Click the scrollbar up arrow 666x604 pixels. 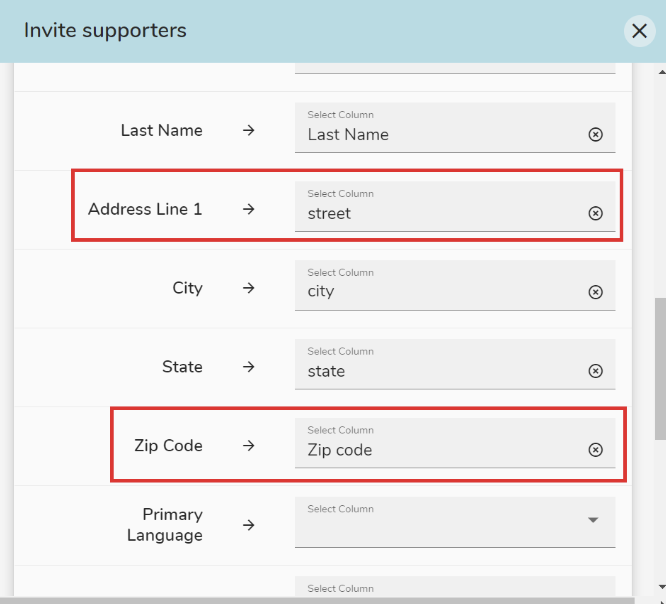(662, 72)
